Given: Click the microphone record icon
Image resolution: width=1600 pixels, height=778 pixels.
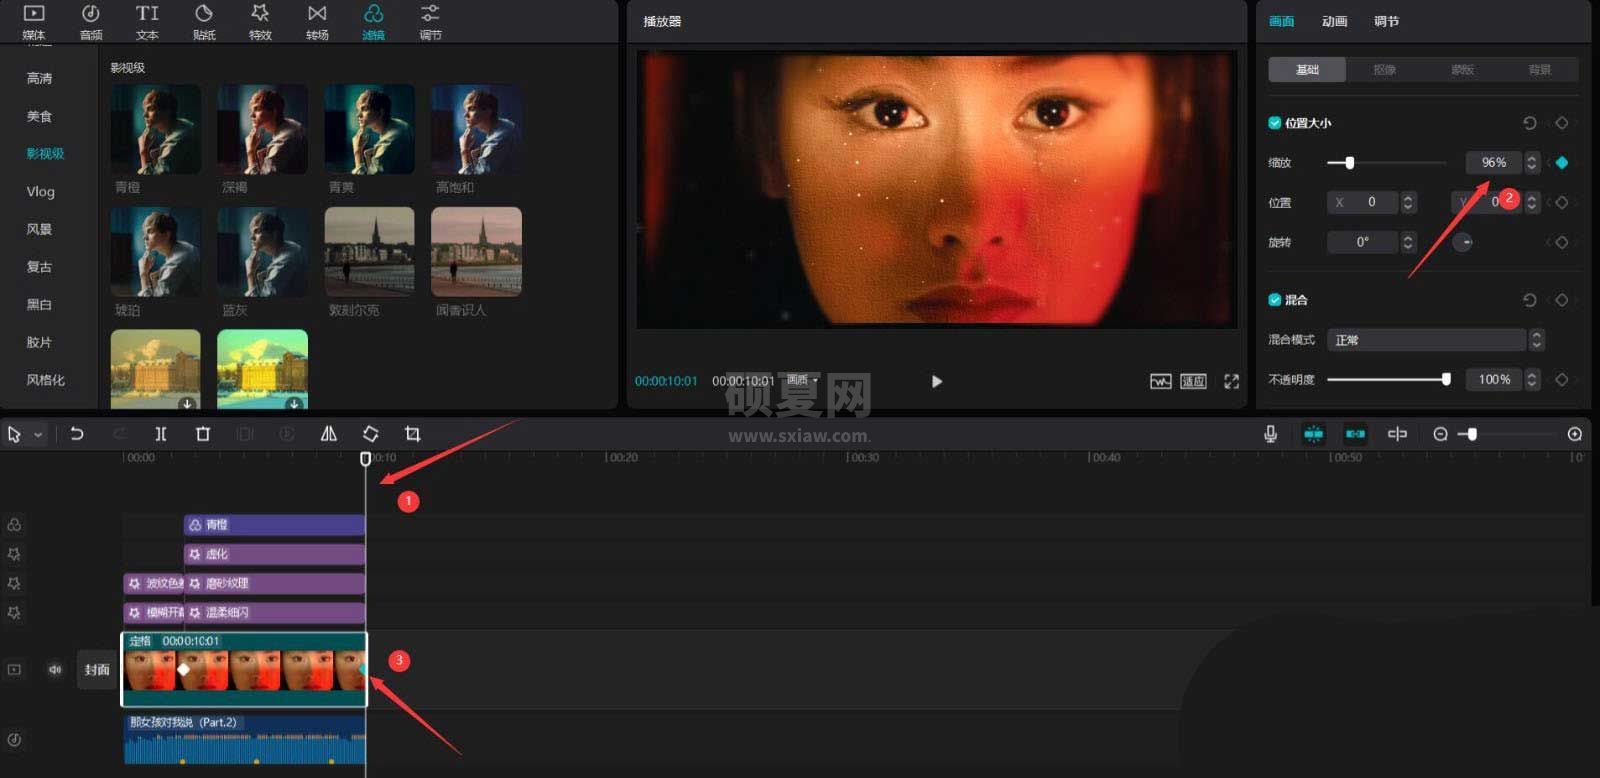Looking at the screenshot, I should [1270, 434].
